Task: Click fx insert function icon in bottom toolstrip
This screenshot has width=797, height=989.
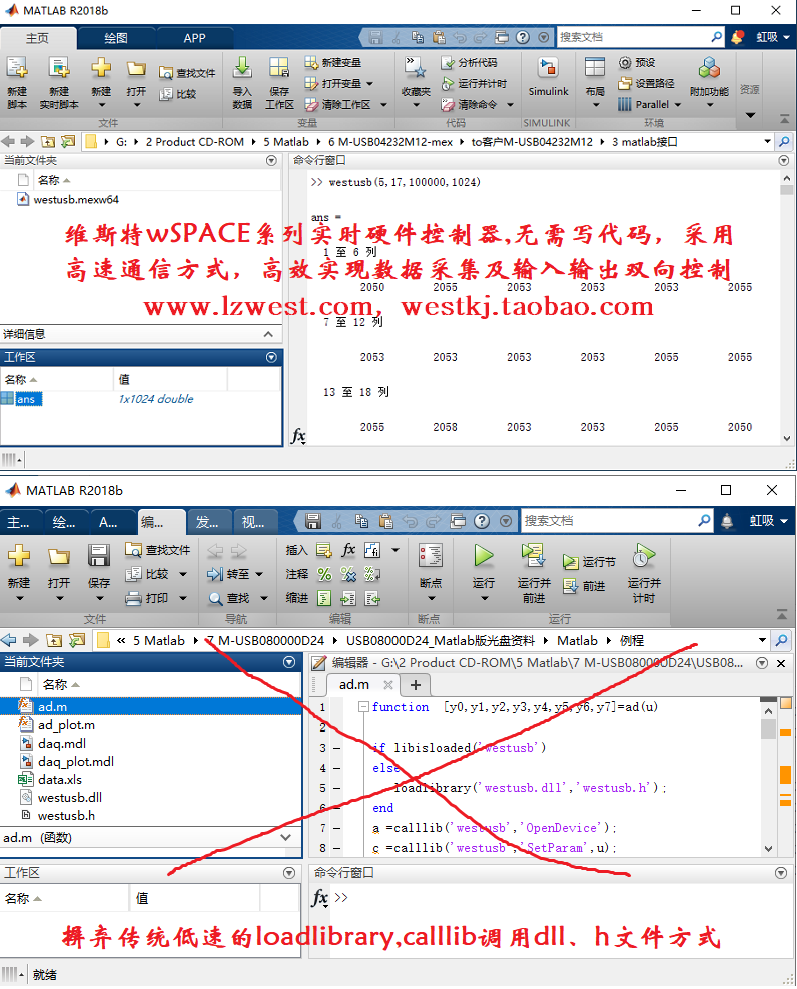Action: (348, 550)
